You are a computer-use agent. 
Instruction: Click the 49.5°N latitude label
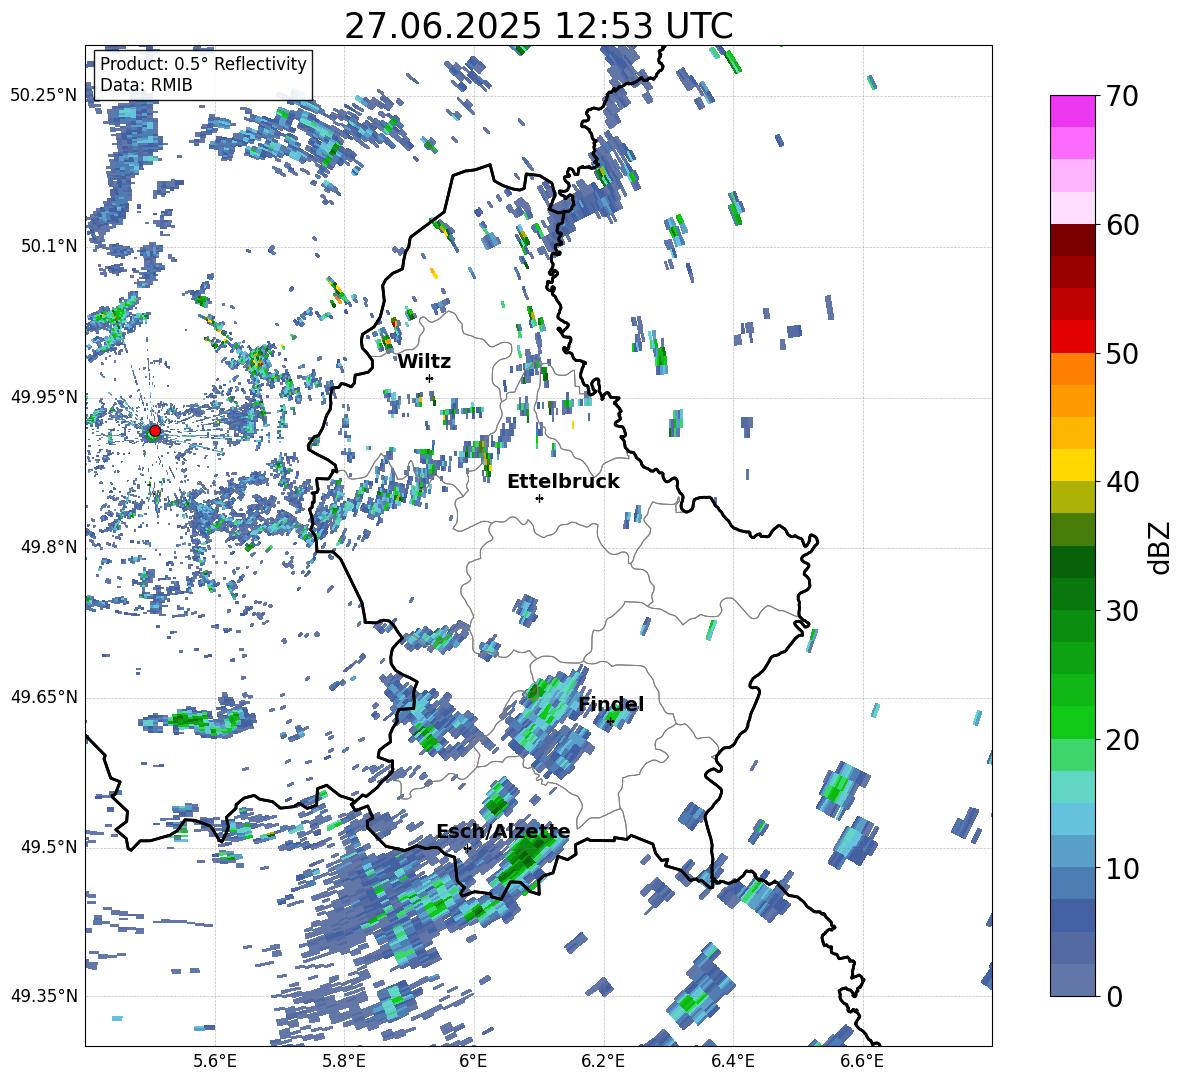(x=49, y=846)
